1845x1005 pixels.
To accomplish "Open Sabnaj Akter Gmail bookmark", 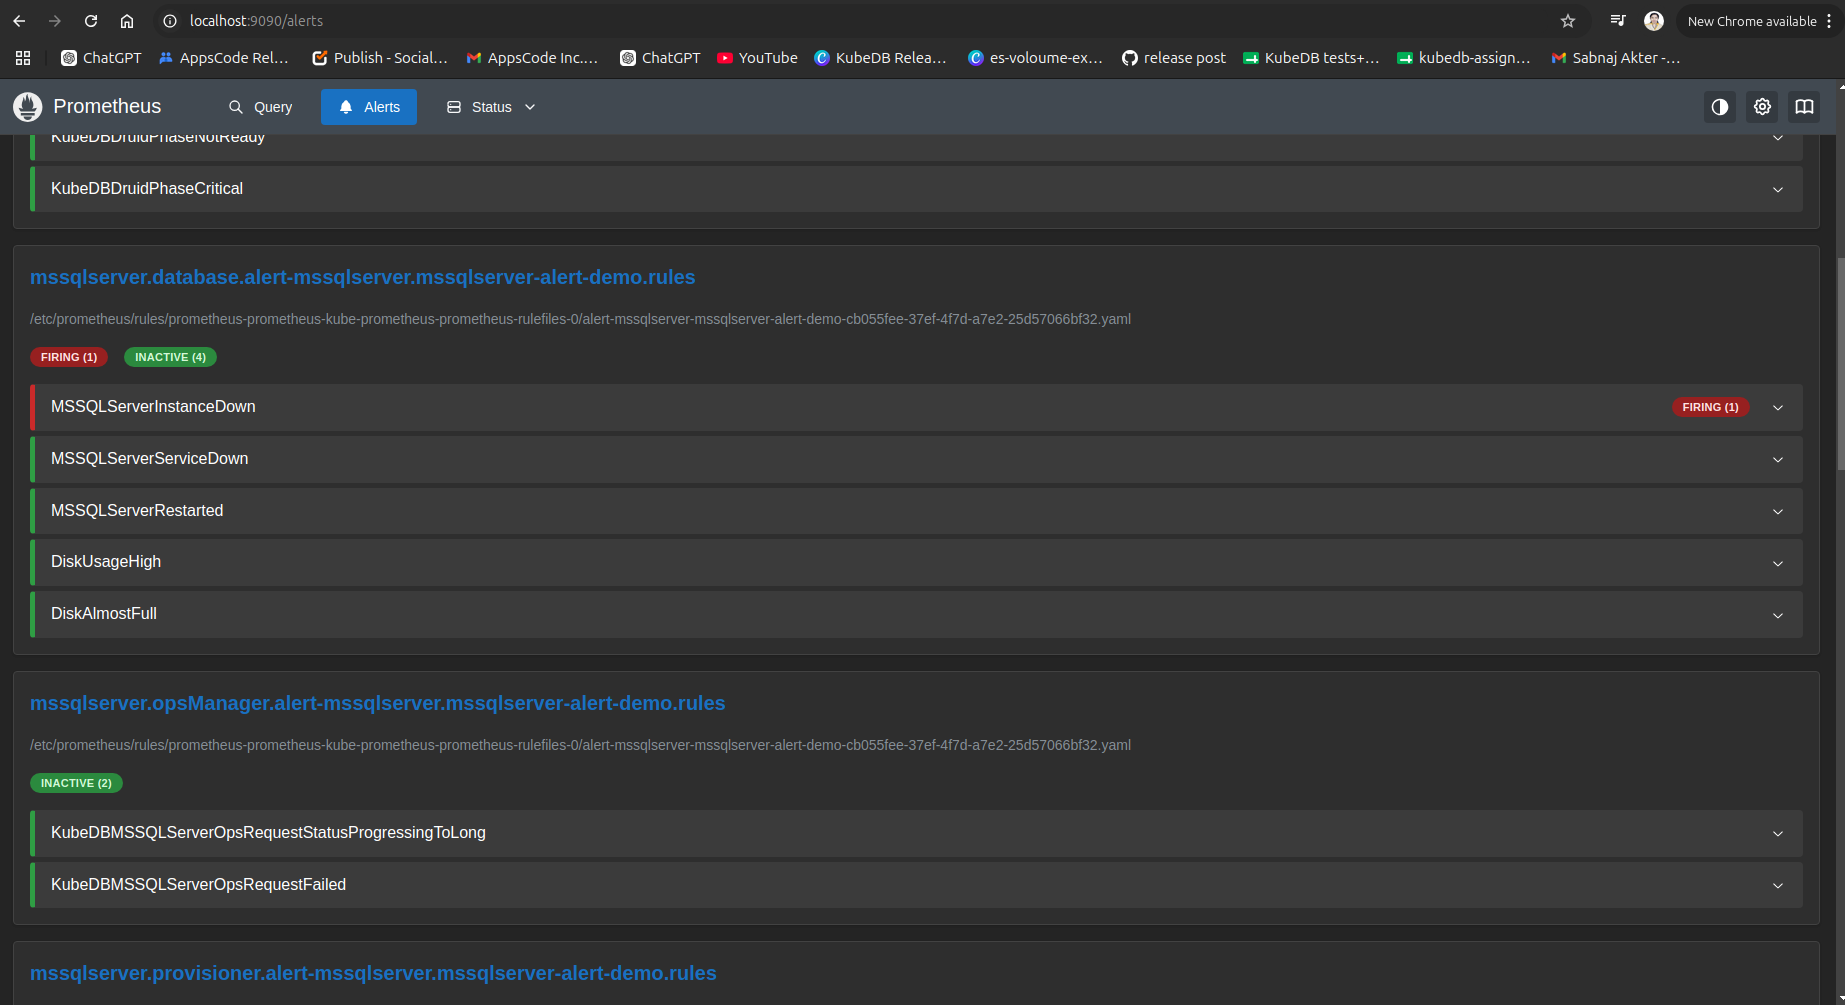I will tap(1615, 58).
